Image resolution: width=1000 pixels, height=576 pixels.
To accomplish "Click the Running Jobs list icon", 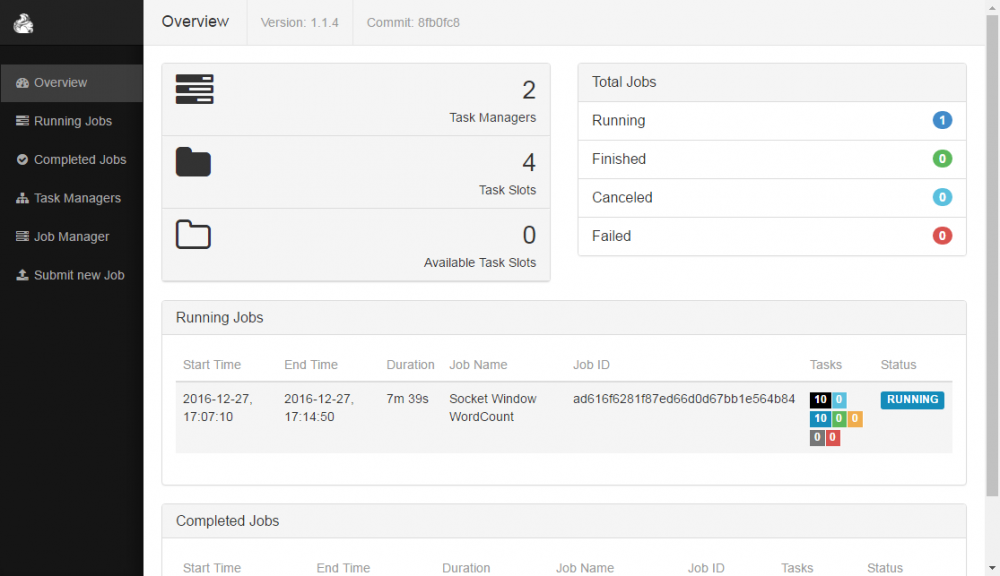I will coord(23,121).
